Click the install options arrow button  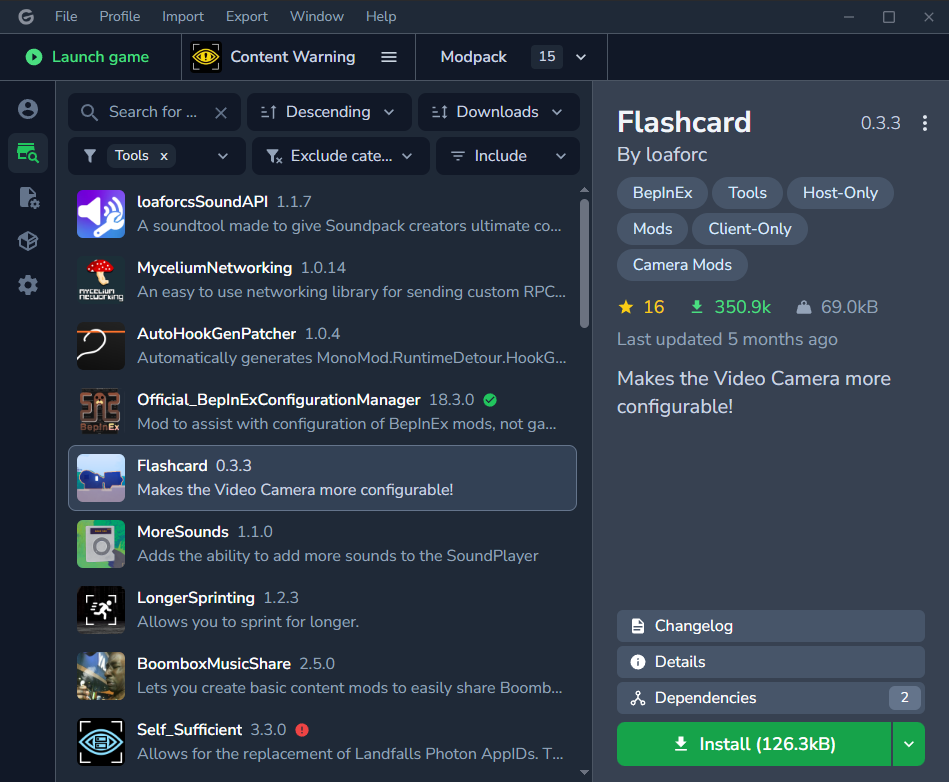click(908, 744)
